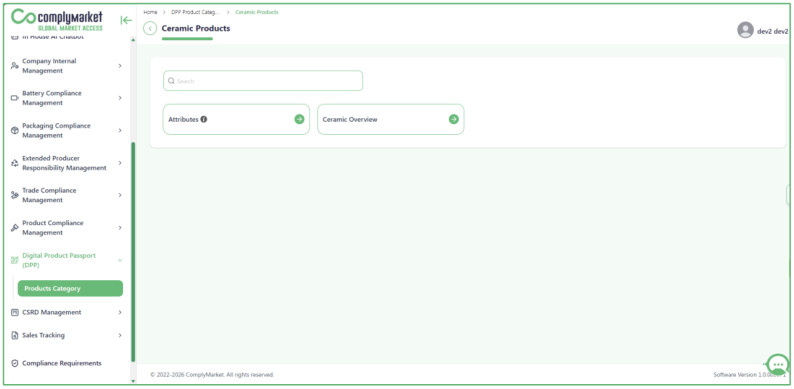
Task: Expand Product Compliance Management chevron
Action: coord(120,228)
